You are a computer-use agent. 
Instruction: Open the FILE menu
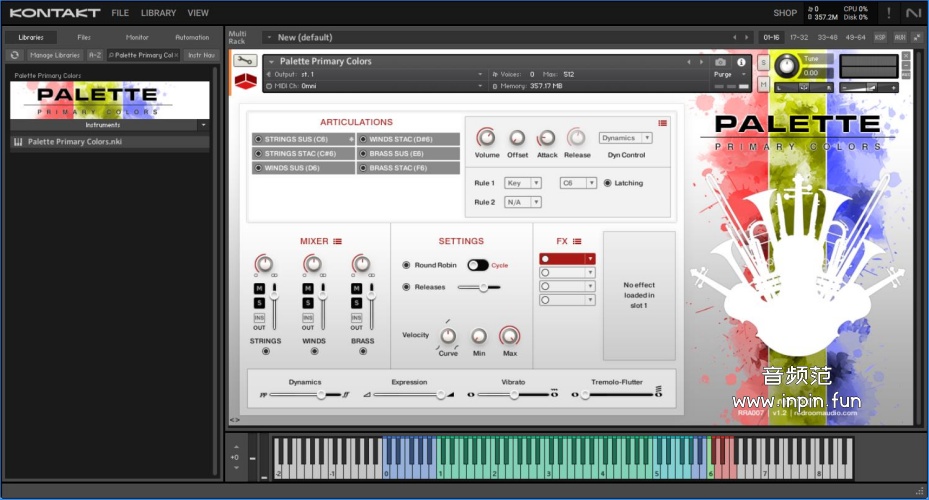pos(120,13)
